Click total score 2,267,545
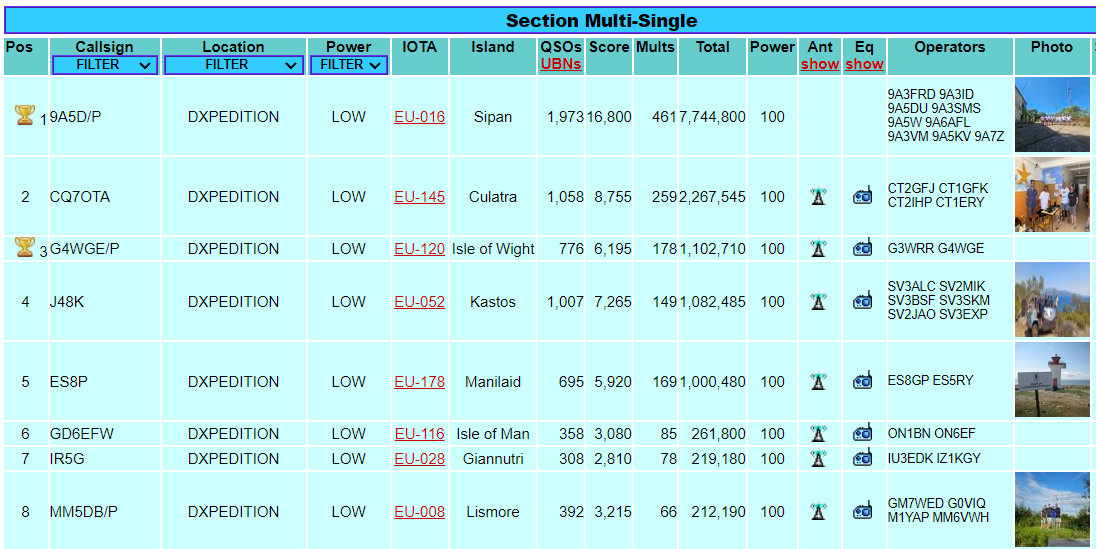This screenshot has width=1096, height=549. [x=712, y=197]
